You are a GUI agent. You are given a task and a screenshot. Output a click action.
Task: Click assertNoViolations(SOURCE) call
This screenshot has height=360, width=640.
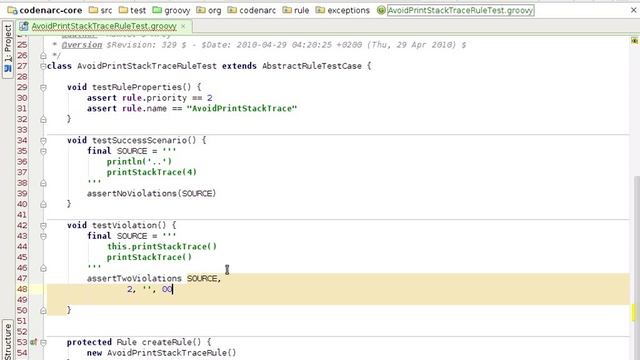(151, 193)
